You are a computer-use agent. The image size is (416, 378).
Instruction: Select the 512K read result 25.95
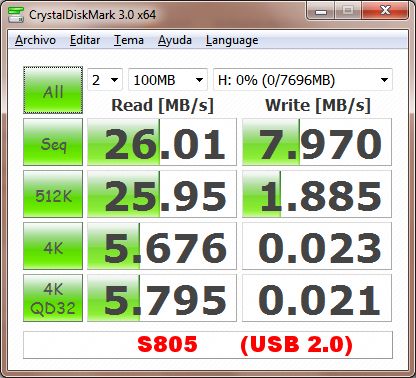point(162,194)
